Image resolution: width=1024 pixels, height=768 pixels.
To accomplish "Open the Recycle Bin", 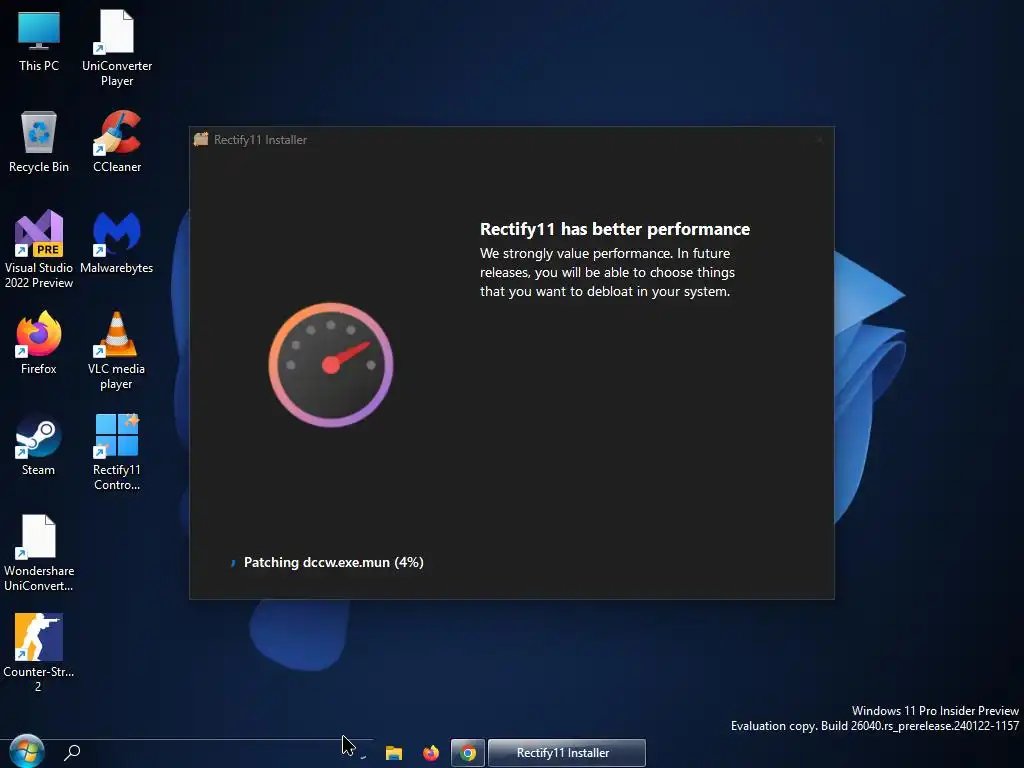I will pos(39,142).
